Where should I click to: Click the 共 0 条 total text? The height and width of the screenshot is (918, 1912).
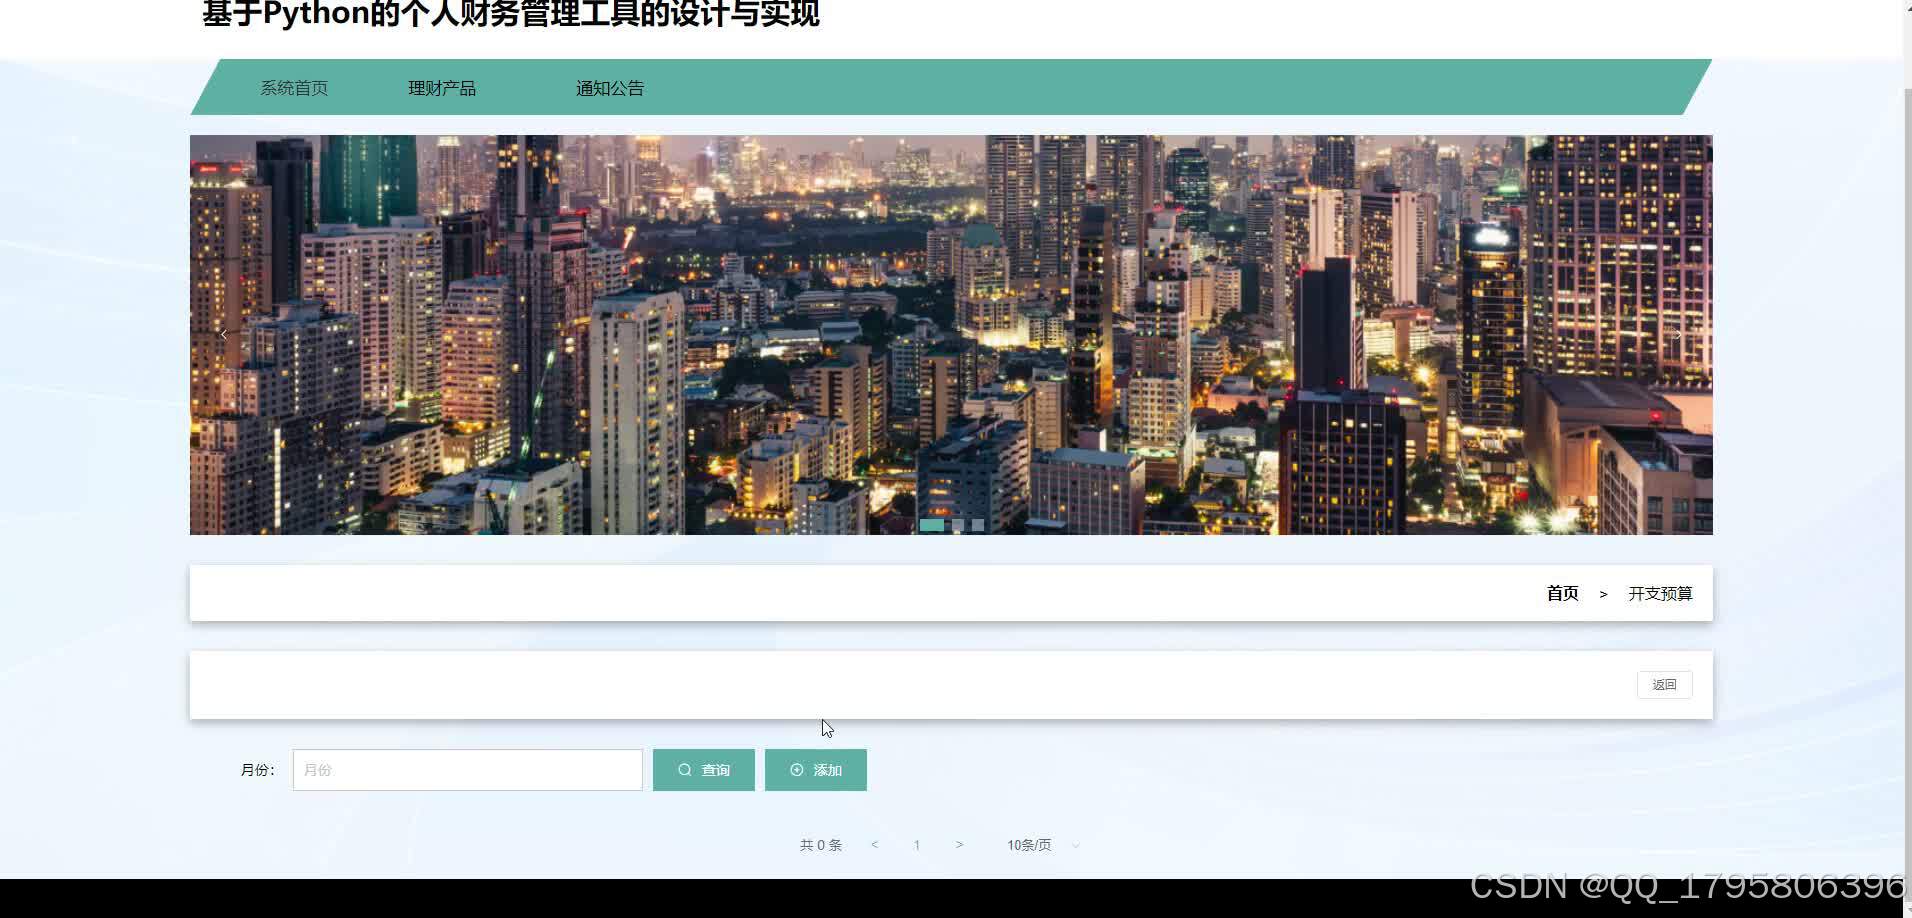821,845
